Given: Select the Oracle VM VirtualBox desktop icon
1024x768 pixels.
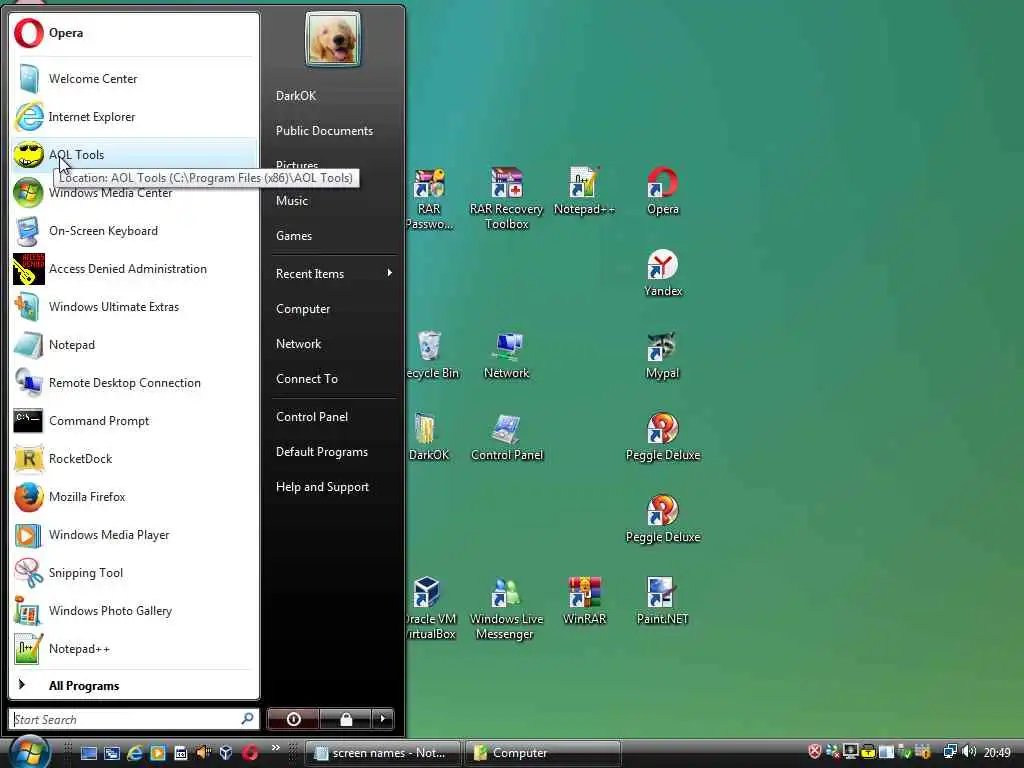Looking at the screenshot, I should point(430,608).
